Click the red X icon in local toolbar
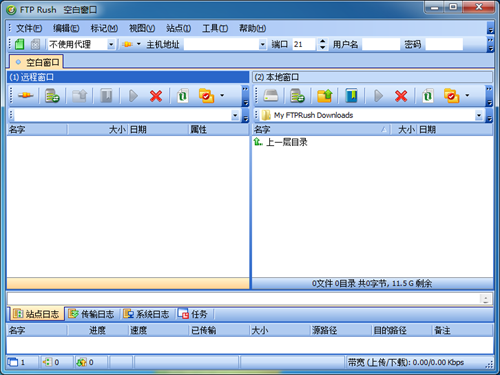Image resolution: width=500 pixels, height=375 pixels. [401, 96]
